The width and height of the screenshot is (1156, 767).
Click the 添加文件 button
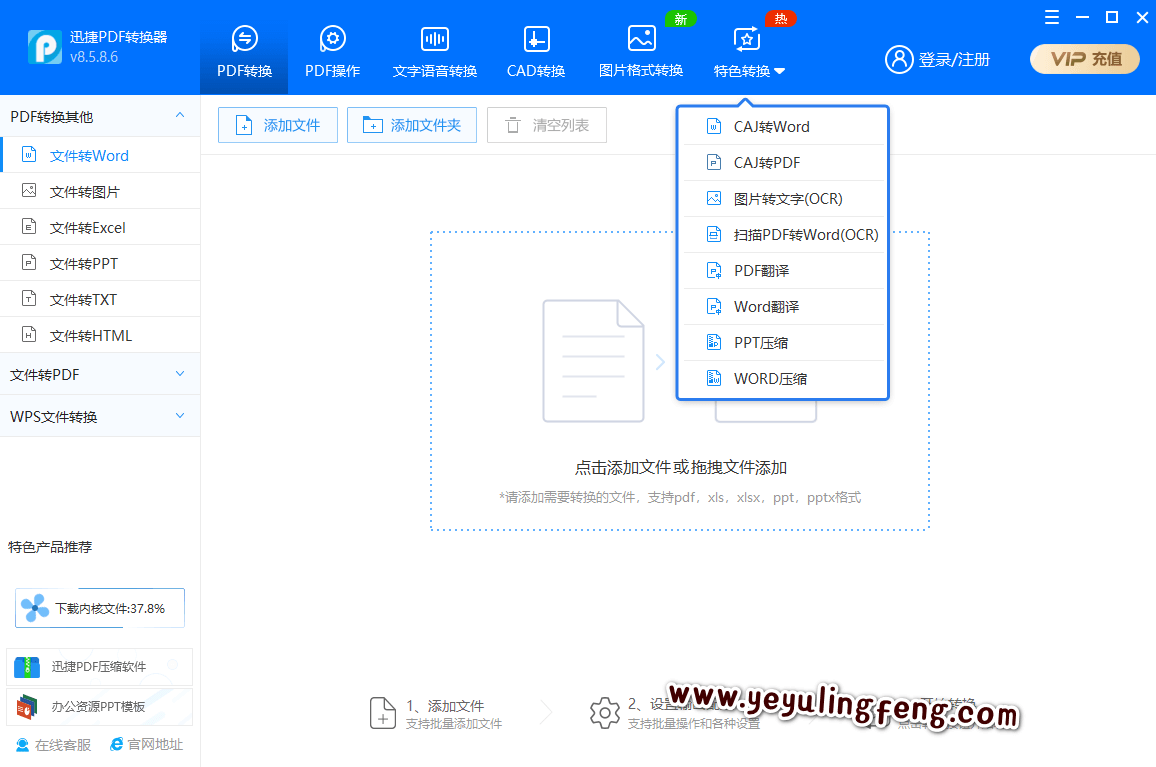tap(278, 125)
